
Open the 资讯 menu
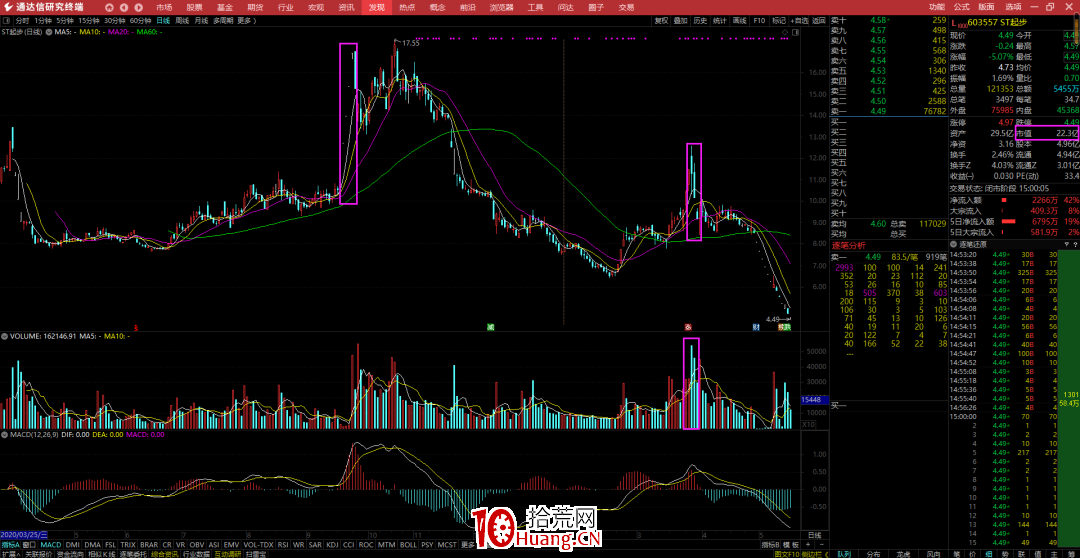pyautogui.click(x=346, y=8)
